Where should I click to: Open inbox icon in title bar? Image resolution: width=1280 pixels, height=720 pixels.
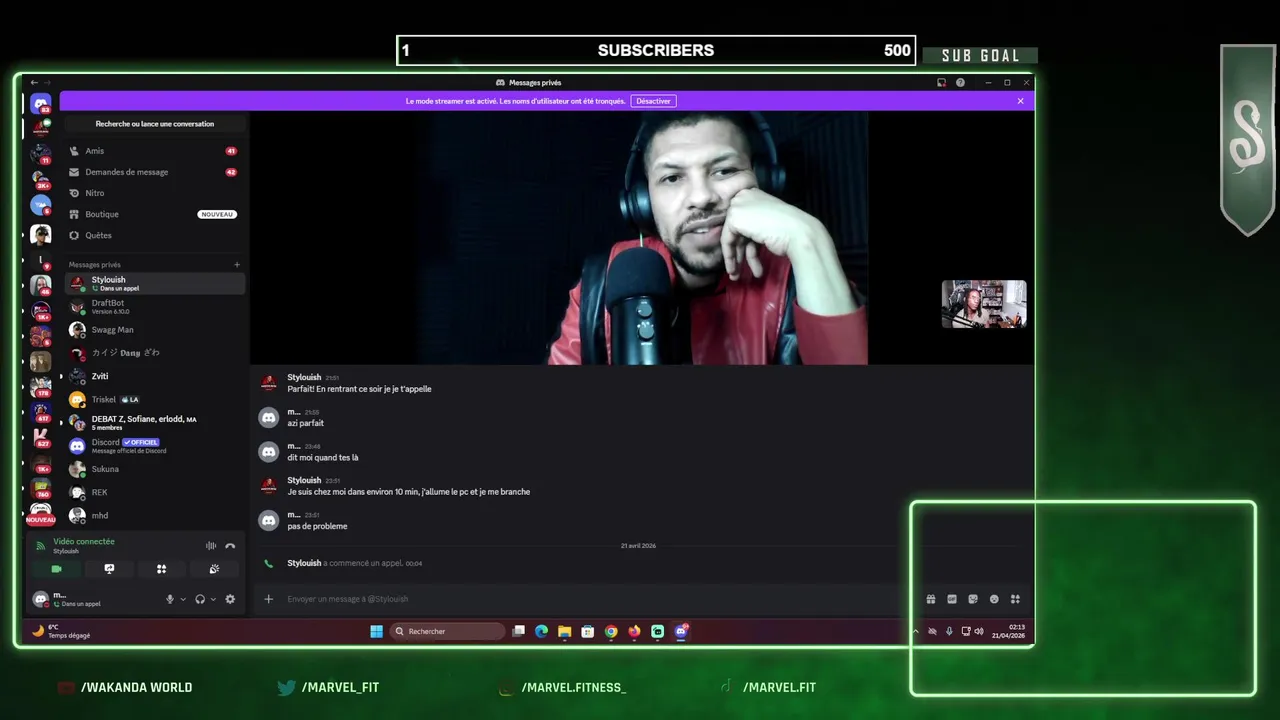[x=941, y=83]
